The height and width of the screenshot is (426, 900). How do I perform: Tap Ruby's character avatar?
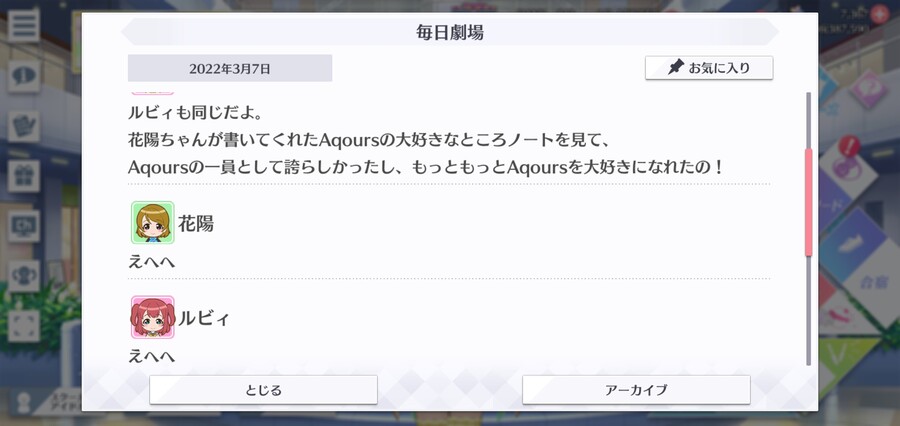153,317
